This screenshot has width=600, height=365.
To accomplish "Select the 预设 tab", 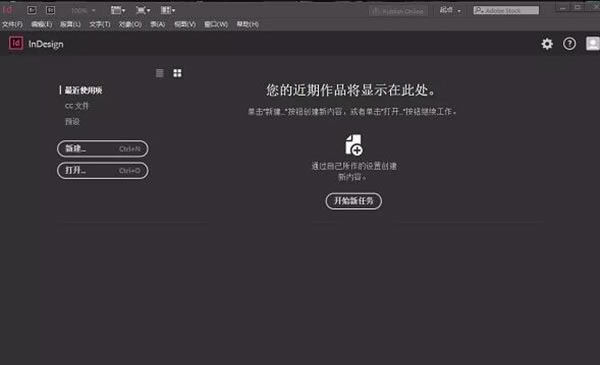I will coord(72,122).
